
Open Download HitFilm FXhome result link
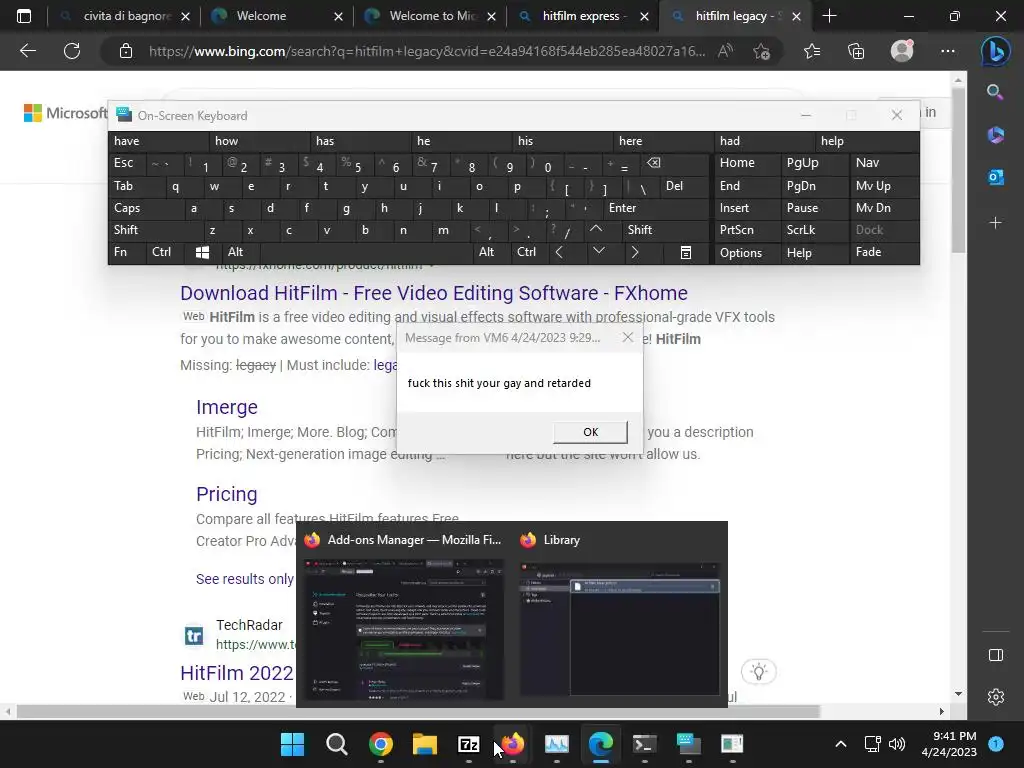pyautogui.click(x=434, y=293)
